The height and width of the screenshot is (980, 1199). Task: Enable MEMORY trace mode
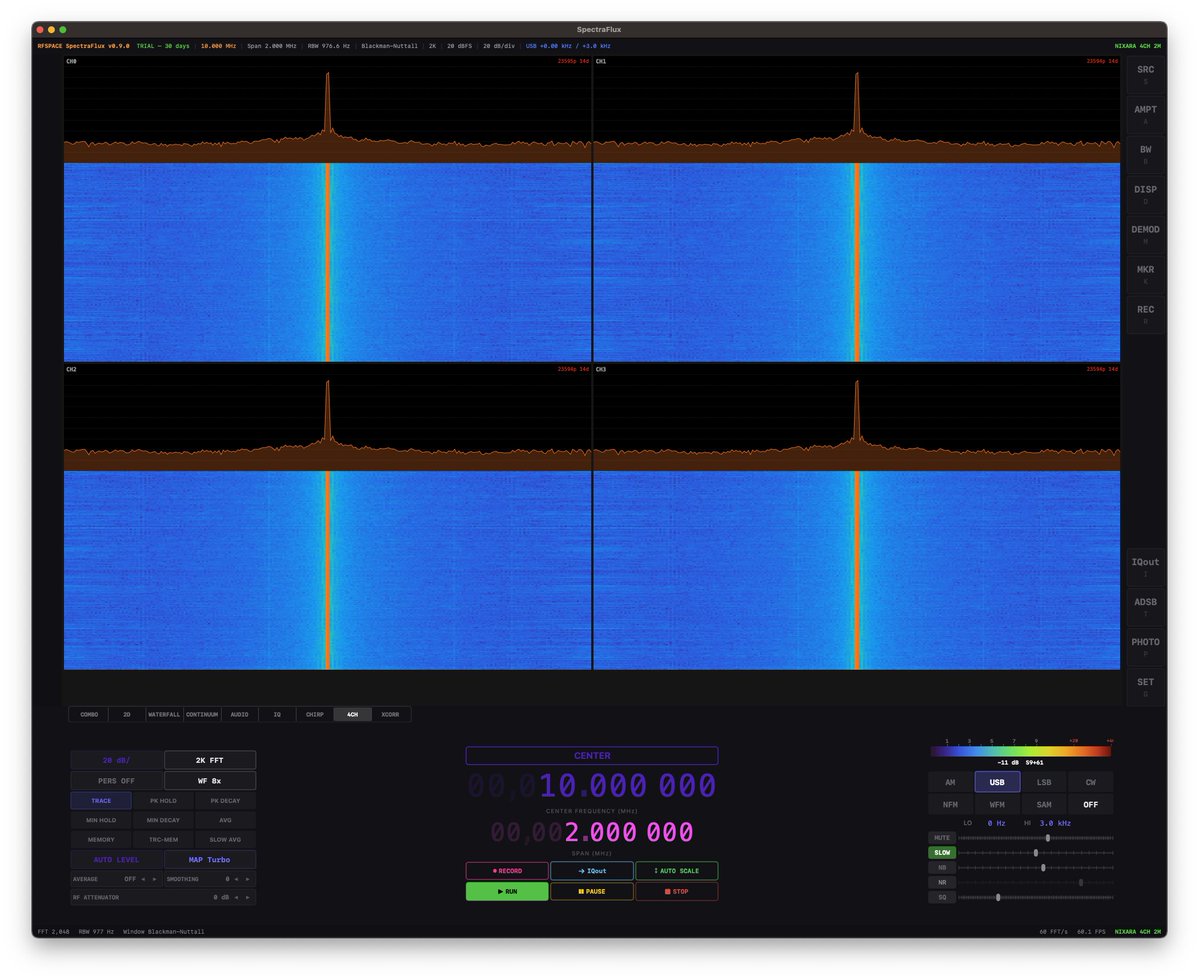click(101, 839)
